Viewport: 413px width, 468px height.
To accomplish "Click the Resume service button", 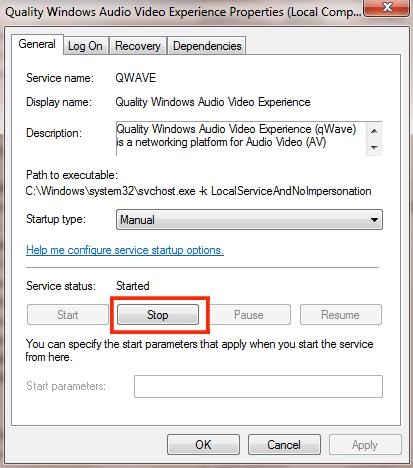I will click(x=340, y=315).
